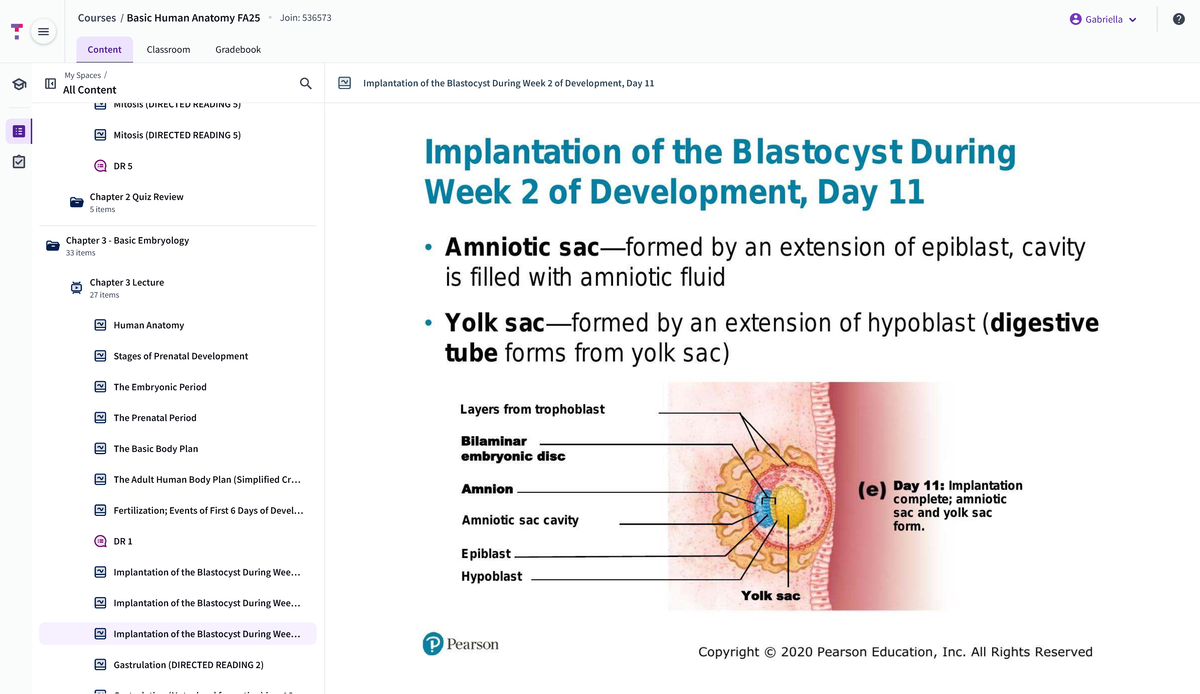This screenshot has height=694, width=1200.
Task: Open The Basic Body Plan slide
Action: (x=156, y=449)
